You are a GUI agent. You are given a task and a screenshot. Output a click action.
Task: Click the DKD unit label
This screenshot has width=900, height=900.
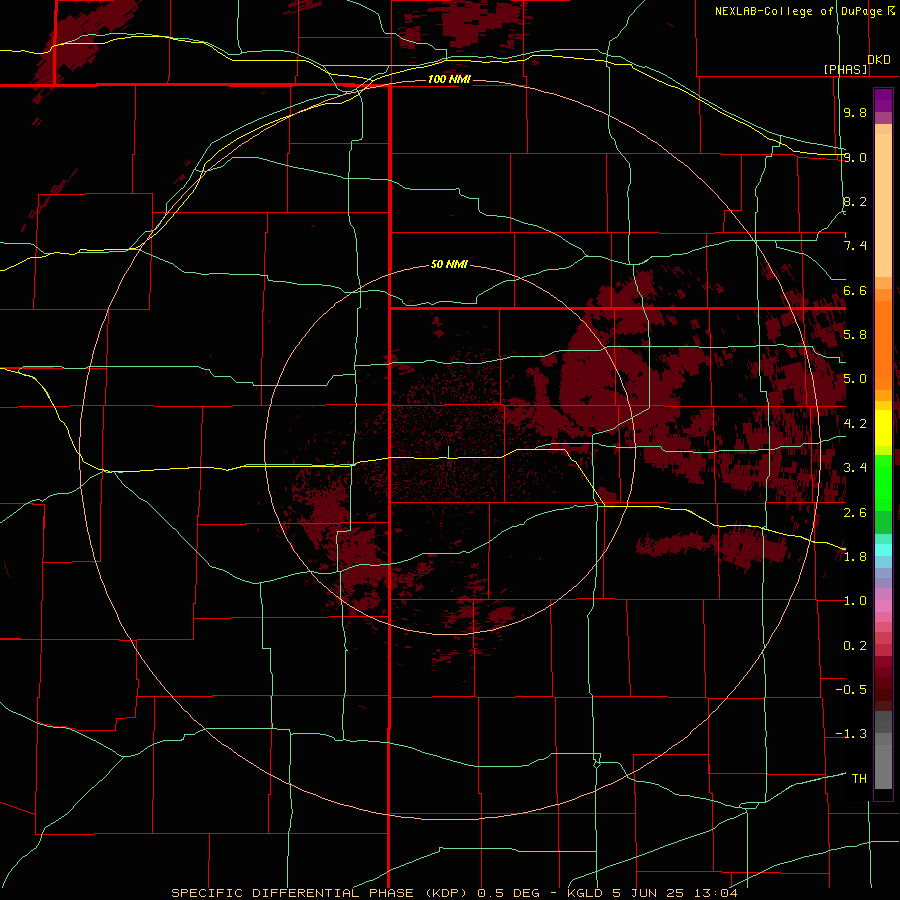coord(879,60)
